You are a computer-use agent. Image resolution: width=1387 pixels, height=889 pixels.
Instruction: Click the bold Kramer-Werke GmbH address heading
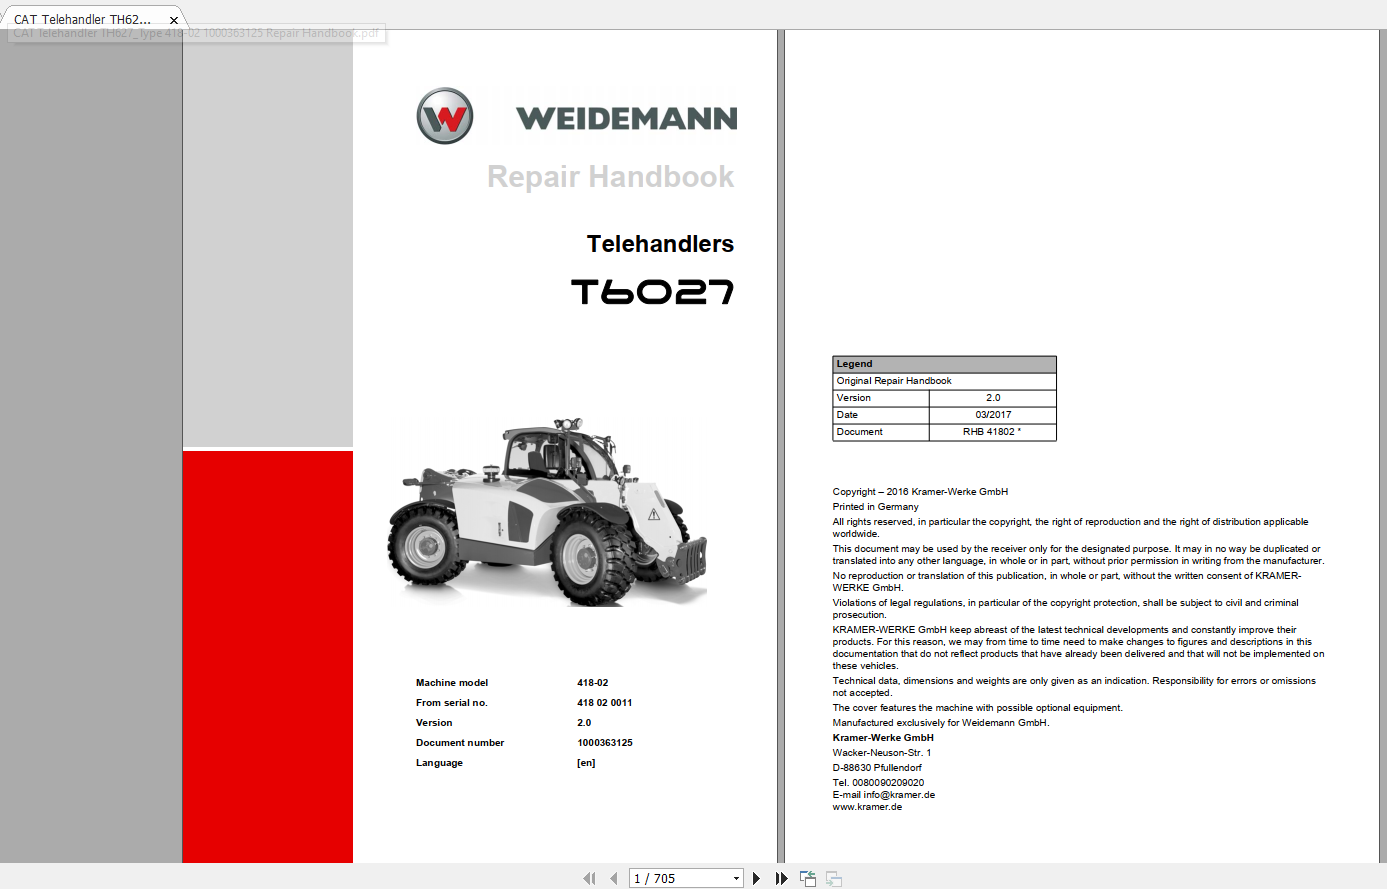883,738
